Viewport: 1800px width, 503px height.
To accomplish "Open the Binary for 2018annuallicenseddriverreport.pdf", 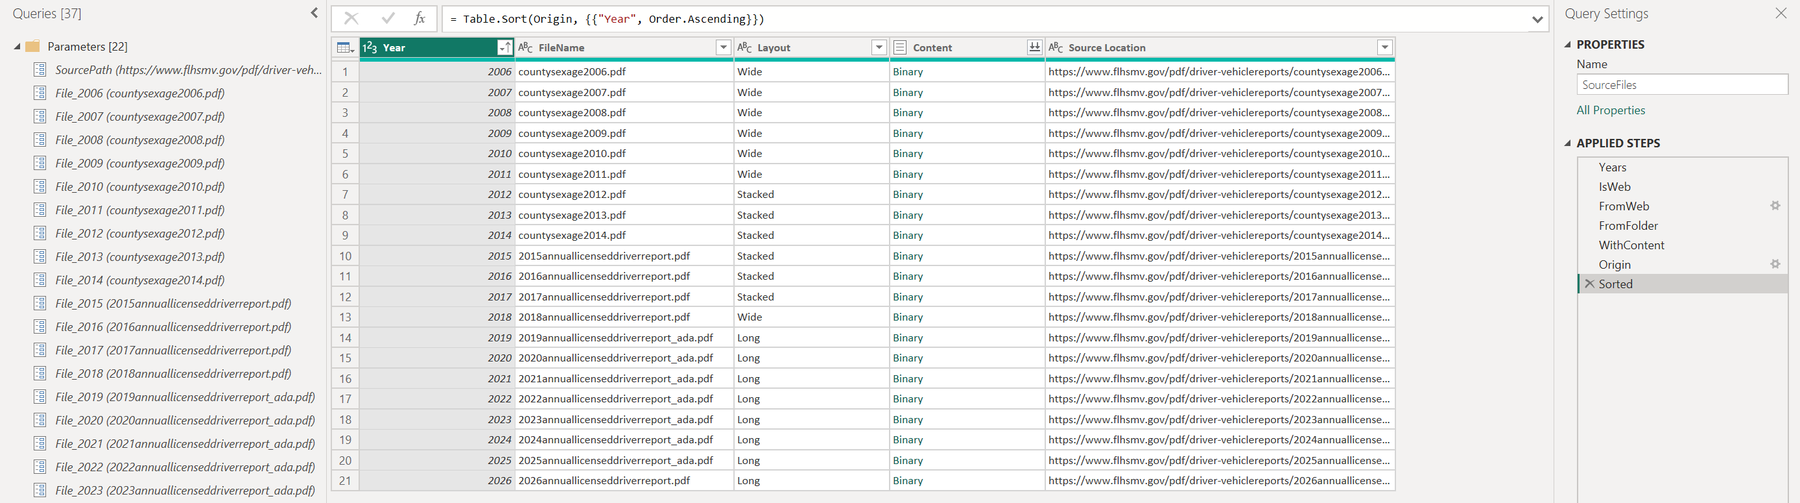I will (908, 317).
